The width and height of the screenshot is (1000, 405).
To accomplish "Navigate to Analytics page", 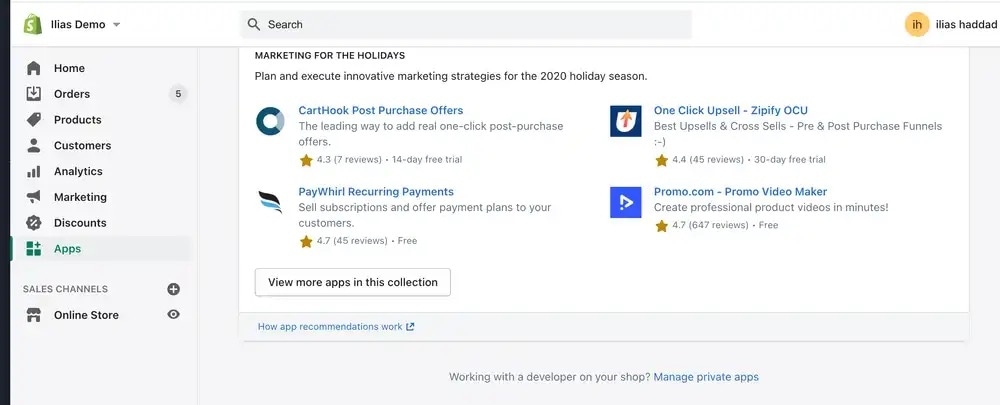I will pyautogui.click(x=78, y=171).
